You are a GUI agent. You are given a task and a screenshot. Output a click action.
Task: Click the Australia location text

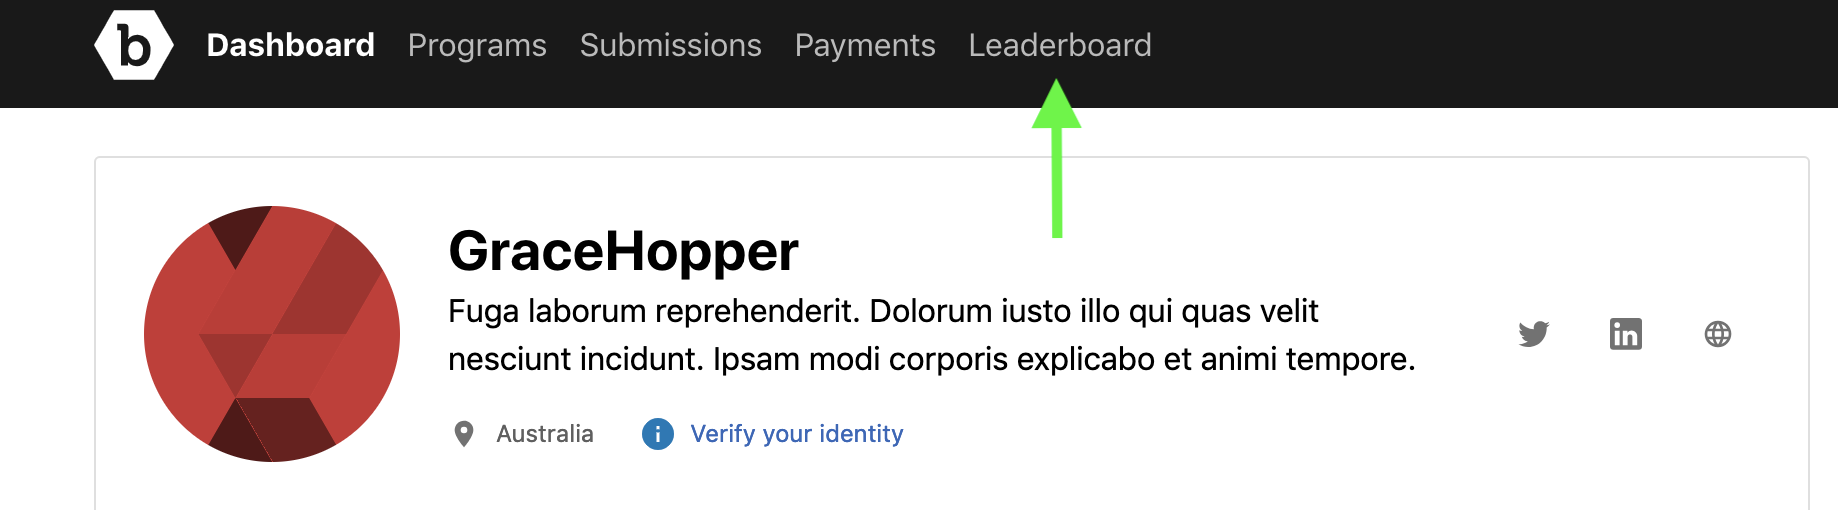(x=545, y=434)
